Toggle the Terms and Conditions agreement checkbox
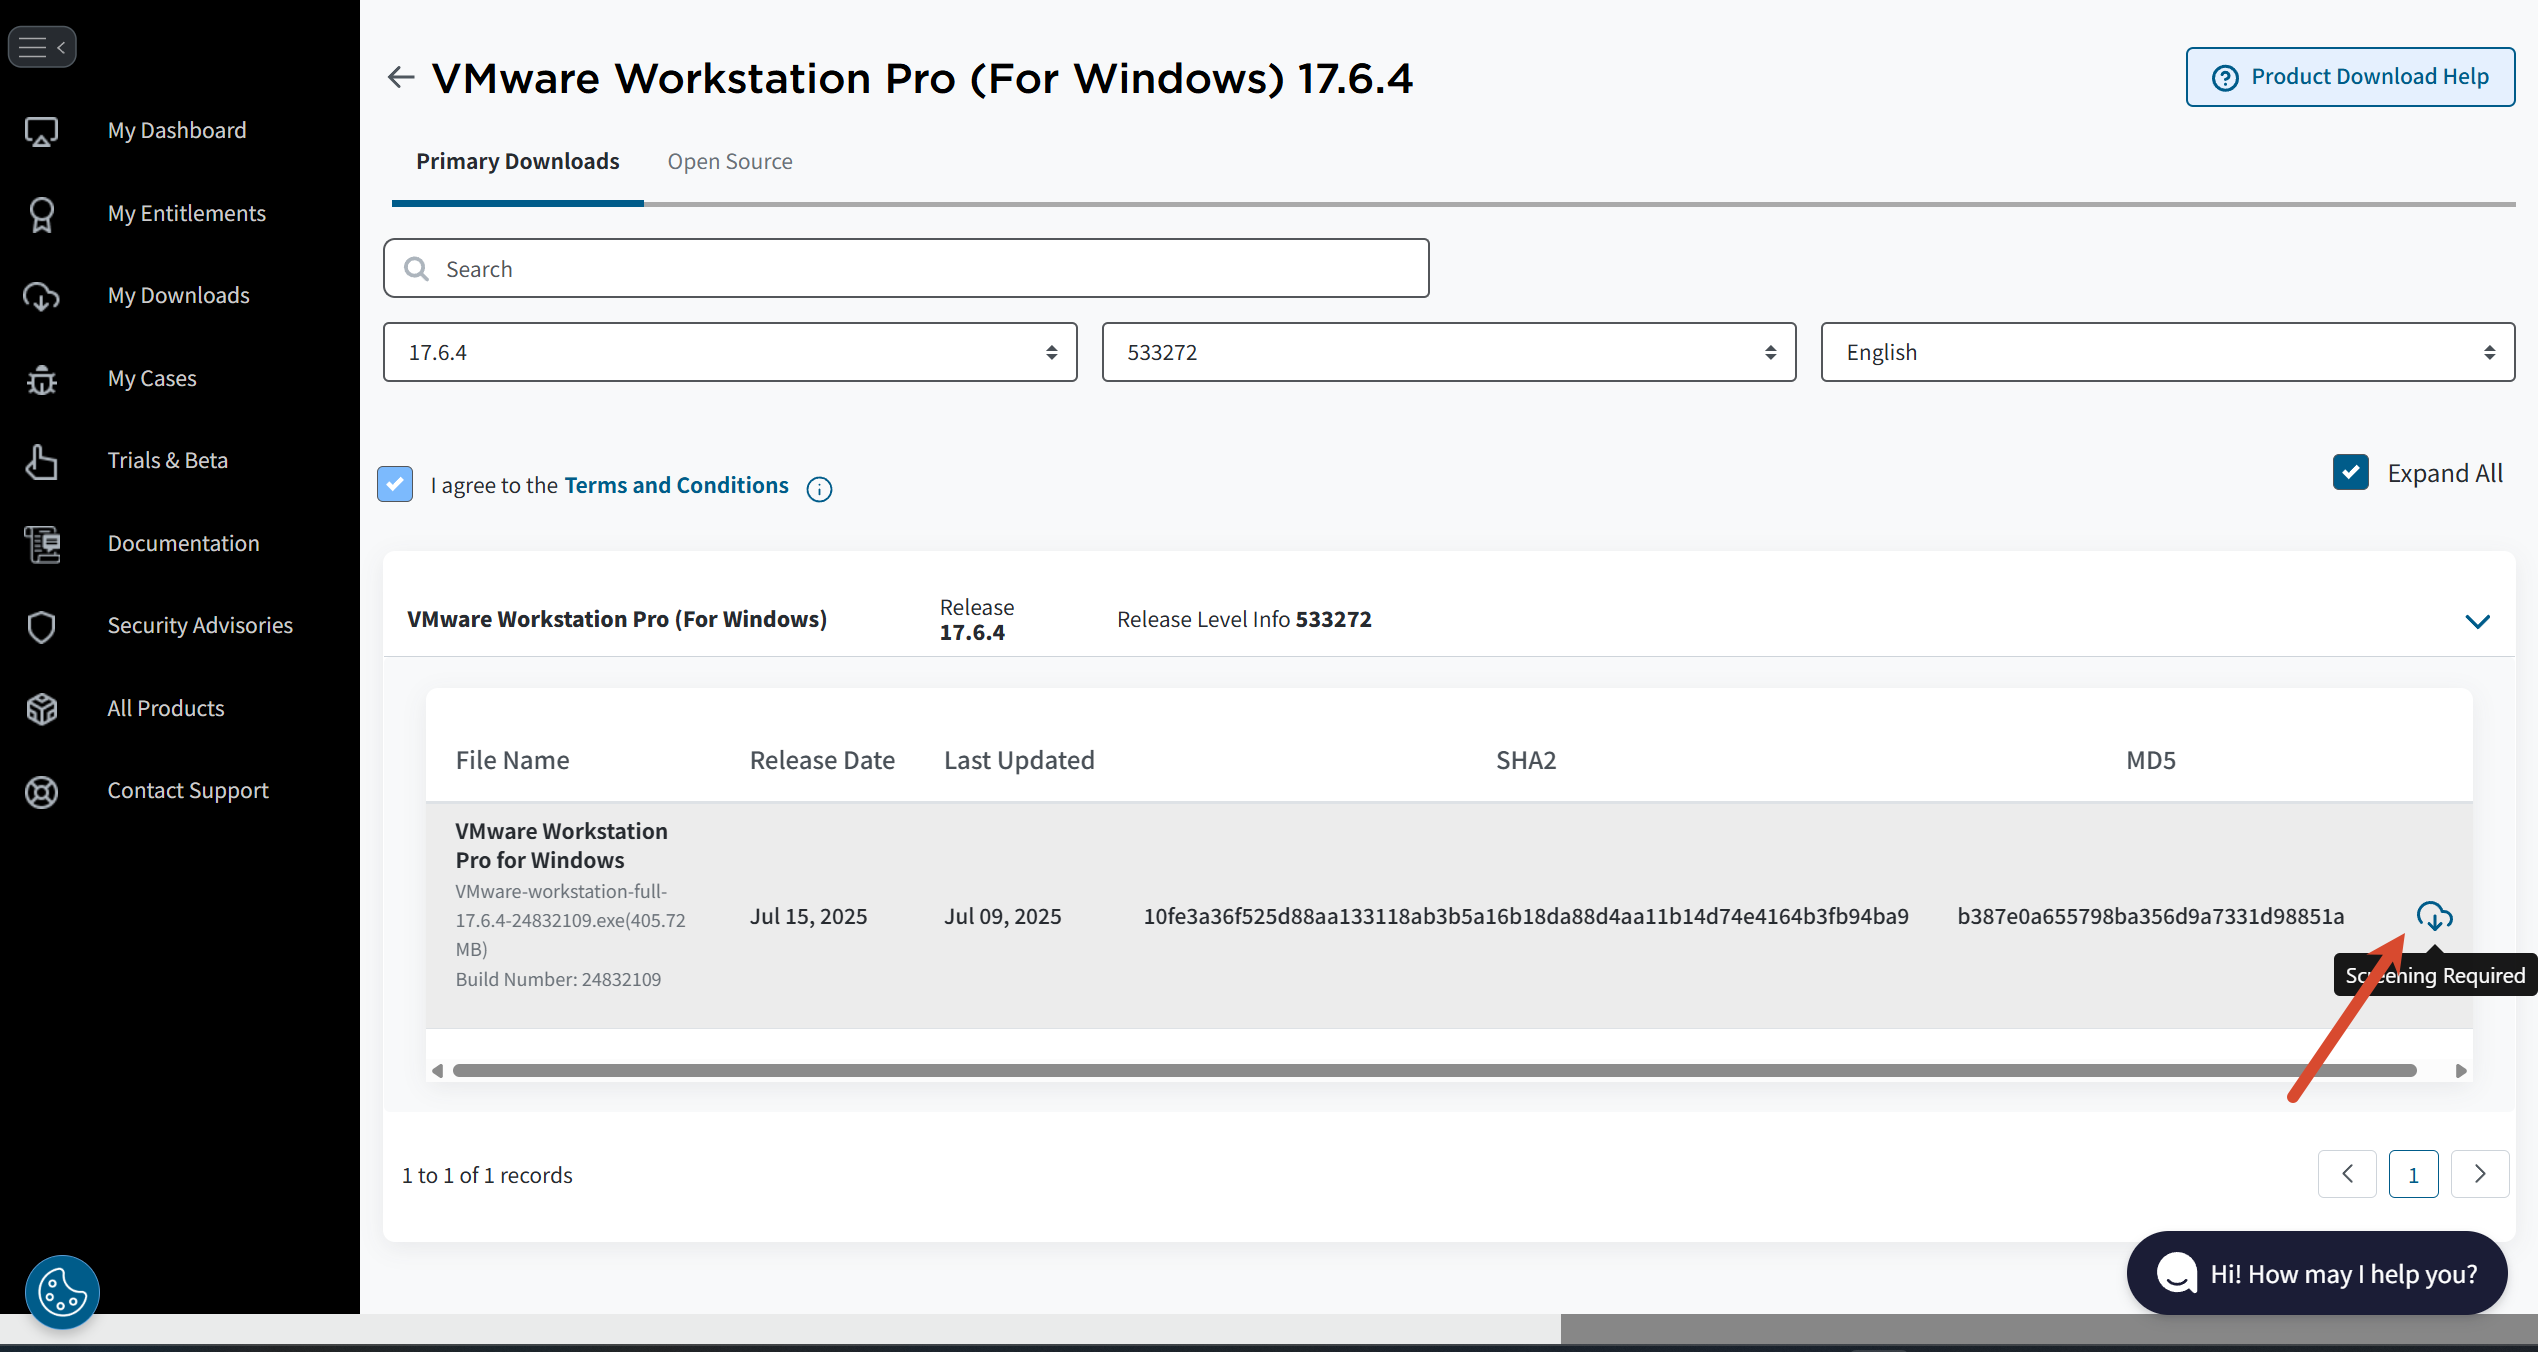This screenshot has width=2538, height=1352. click(x=395, y=484)
